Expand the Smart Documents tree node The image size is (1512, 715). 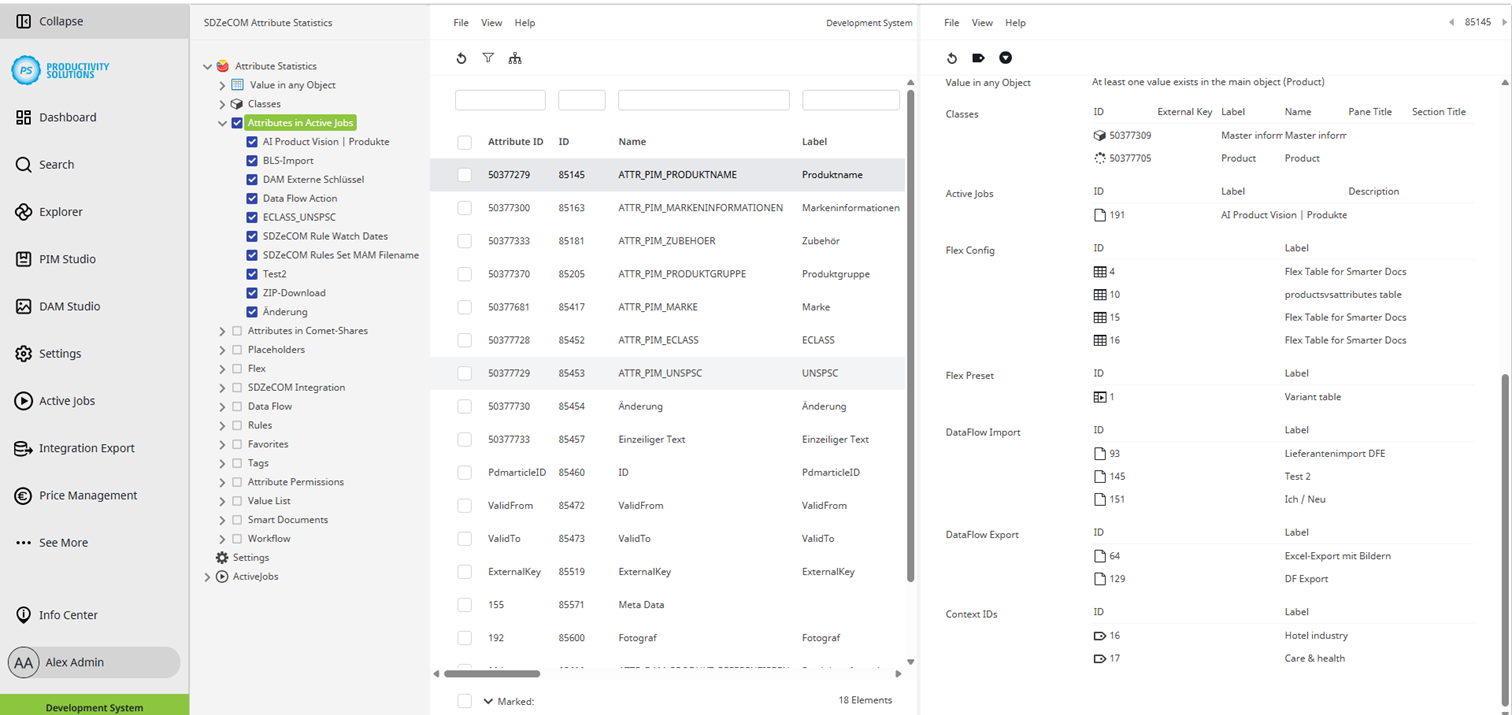222,519
